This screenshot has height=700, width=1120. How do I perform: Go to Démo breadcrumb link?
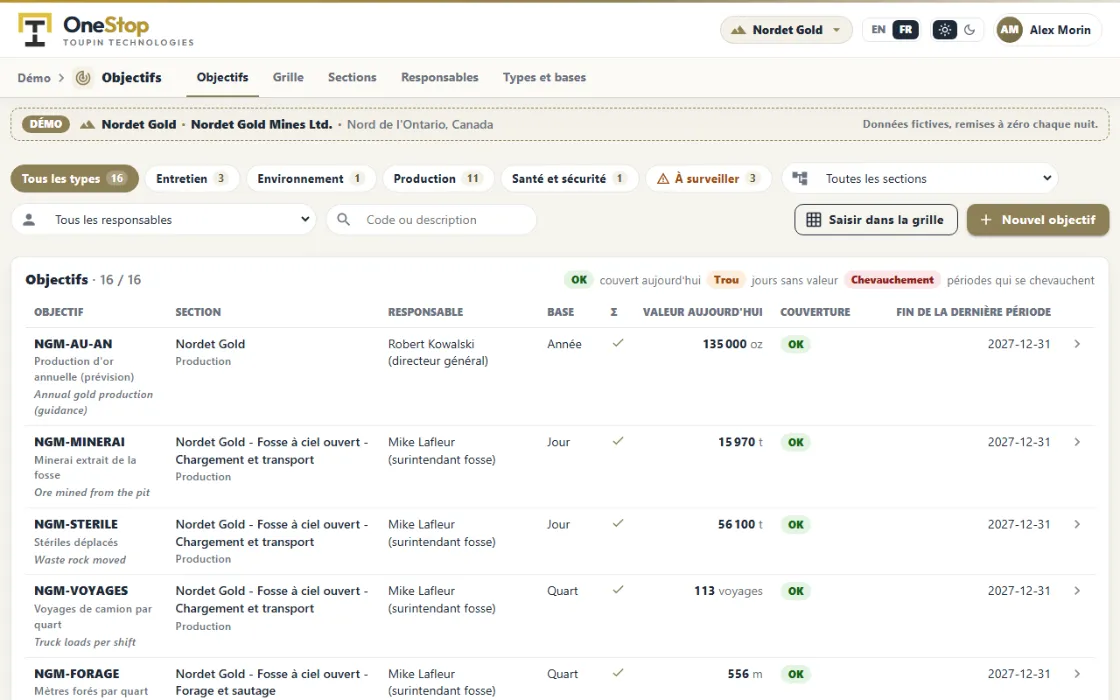[34, 78]
